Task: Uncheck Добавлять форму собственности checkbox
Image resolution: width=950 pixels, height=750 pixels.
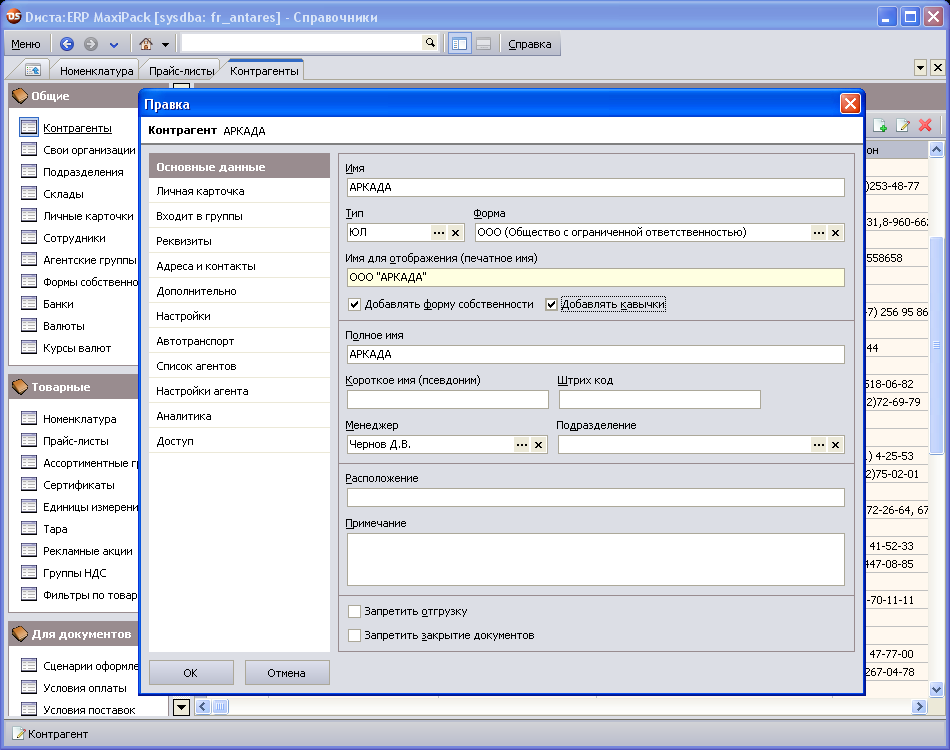Action: coord(354,304)
